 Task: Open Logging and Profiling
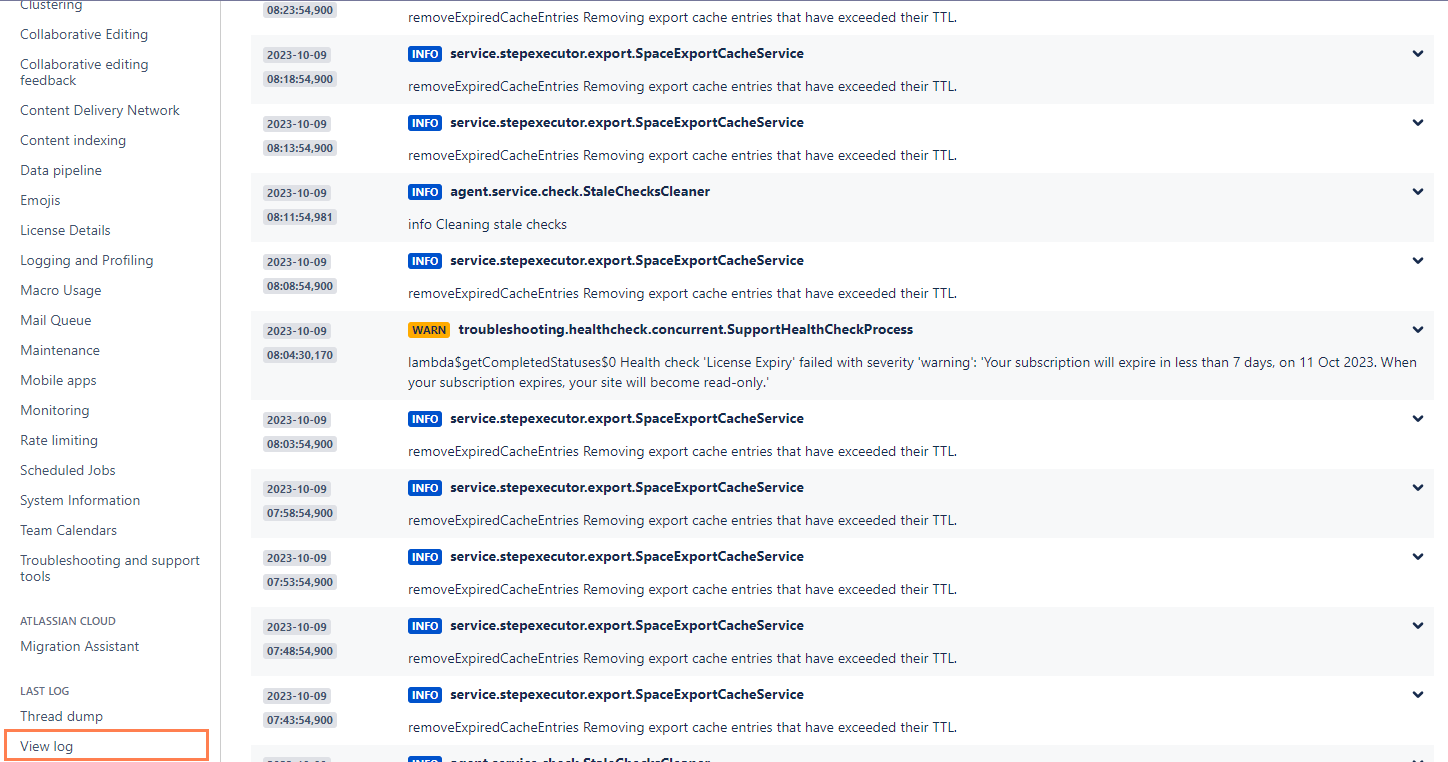click(x=86, y=260)
